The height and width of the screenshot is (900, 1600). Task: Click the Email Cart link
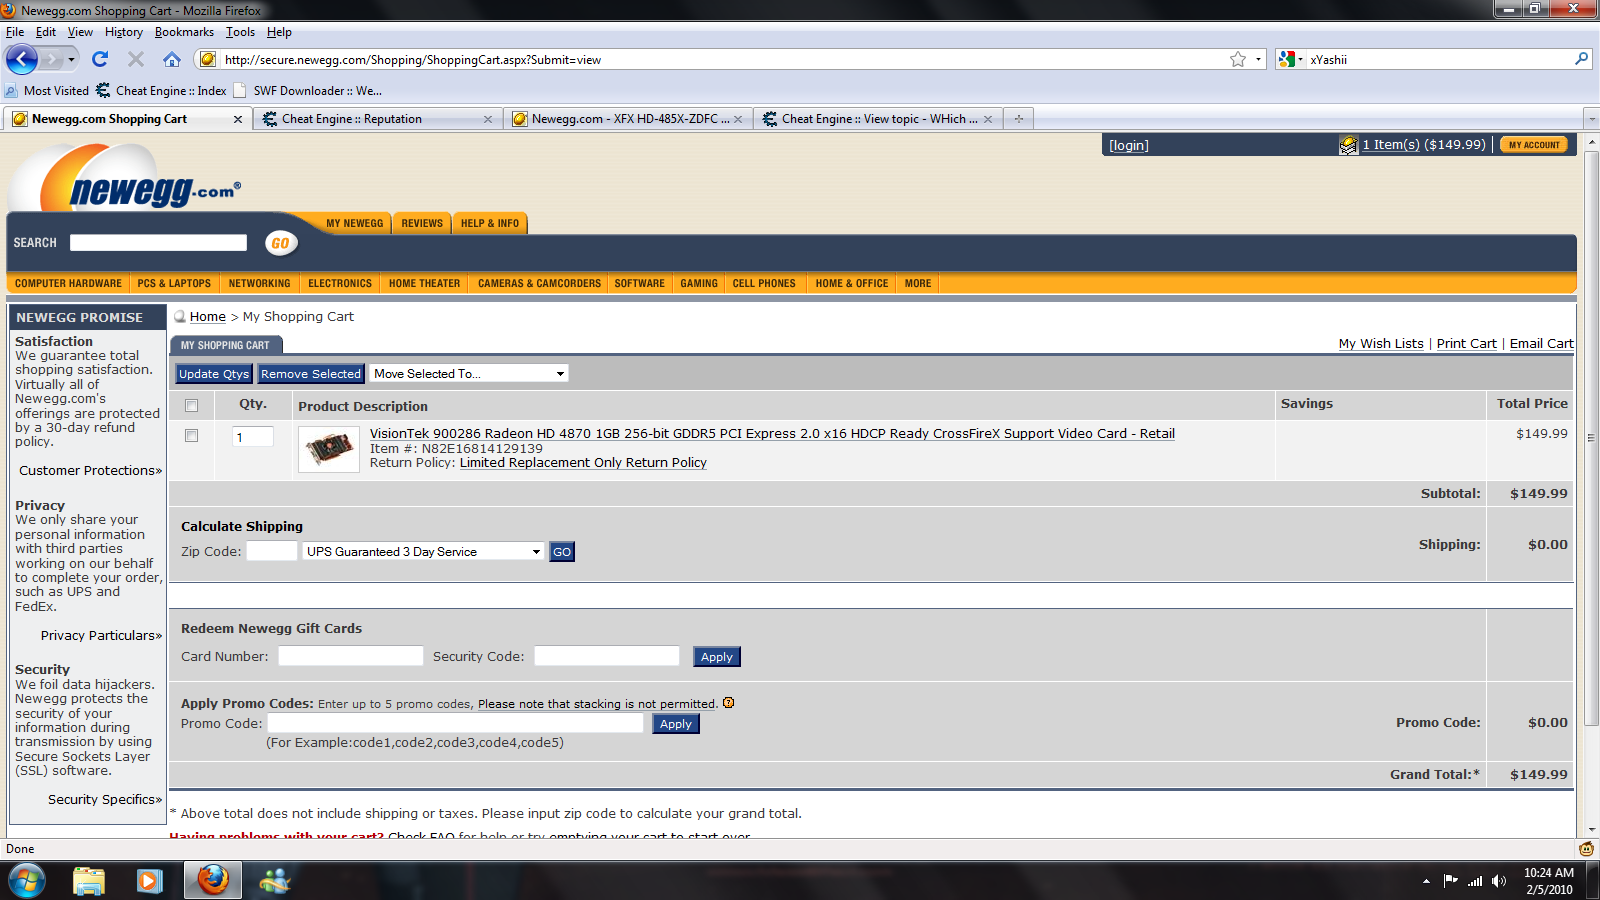click(x=1542, y=343)
